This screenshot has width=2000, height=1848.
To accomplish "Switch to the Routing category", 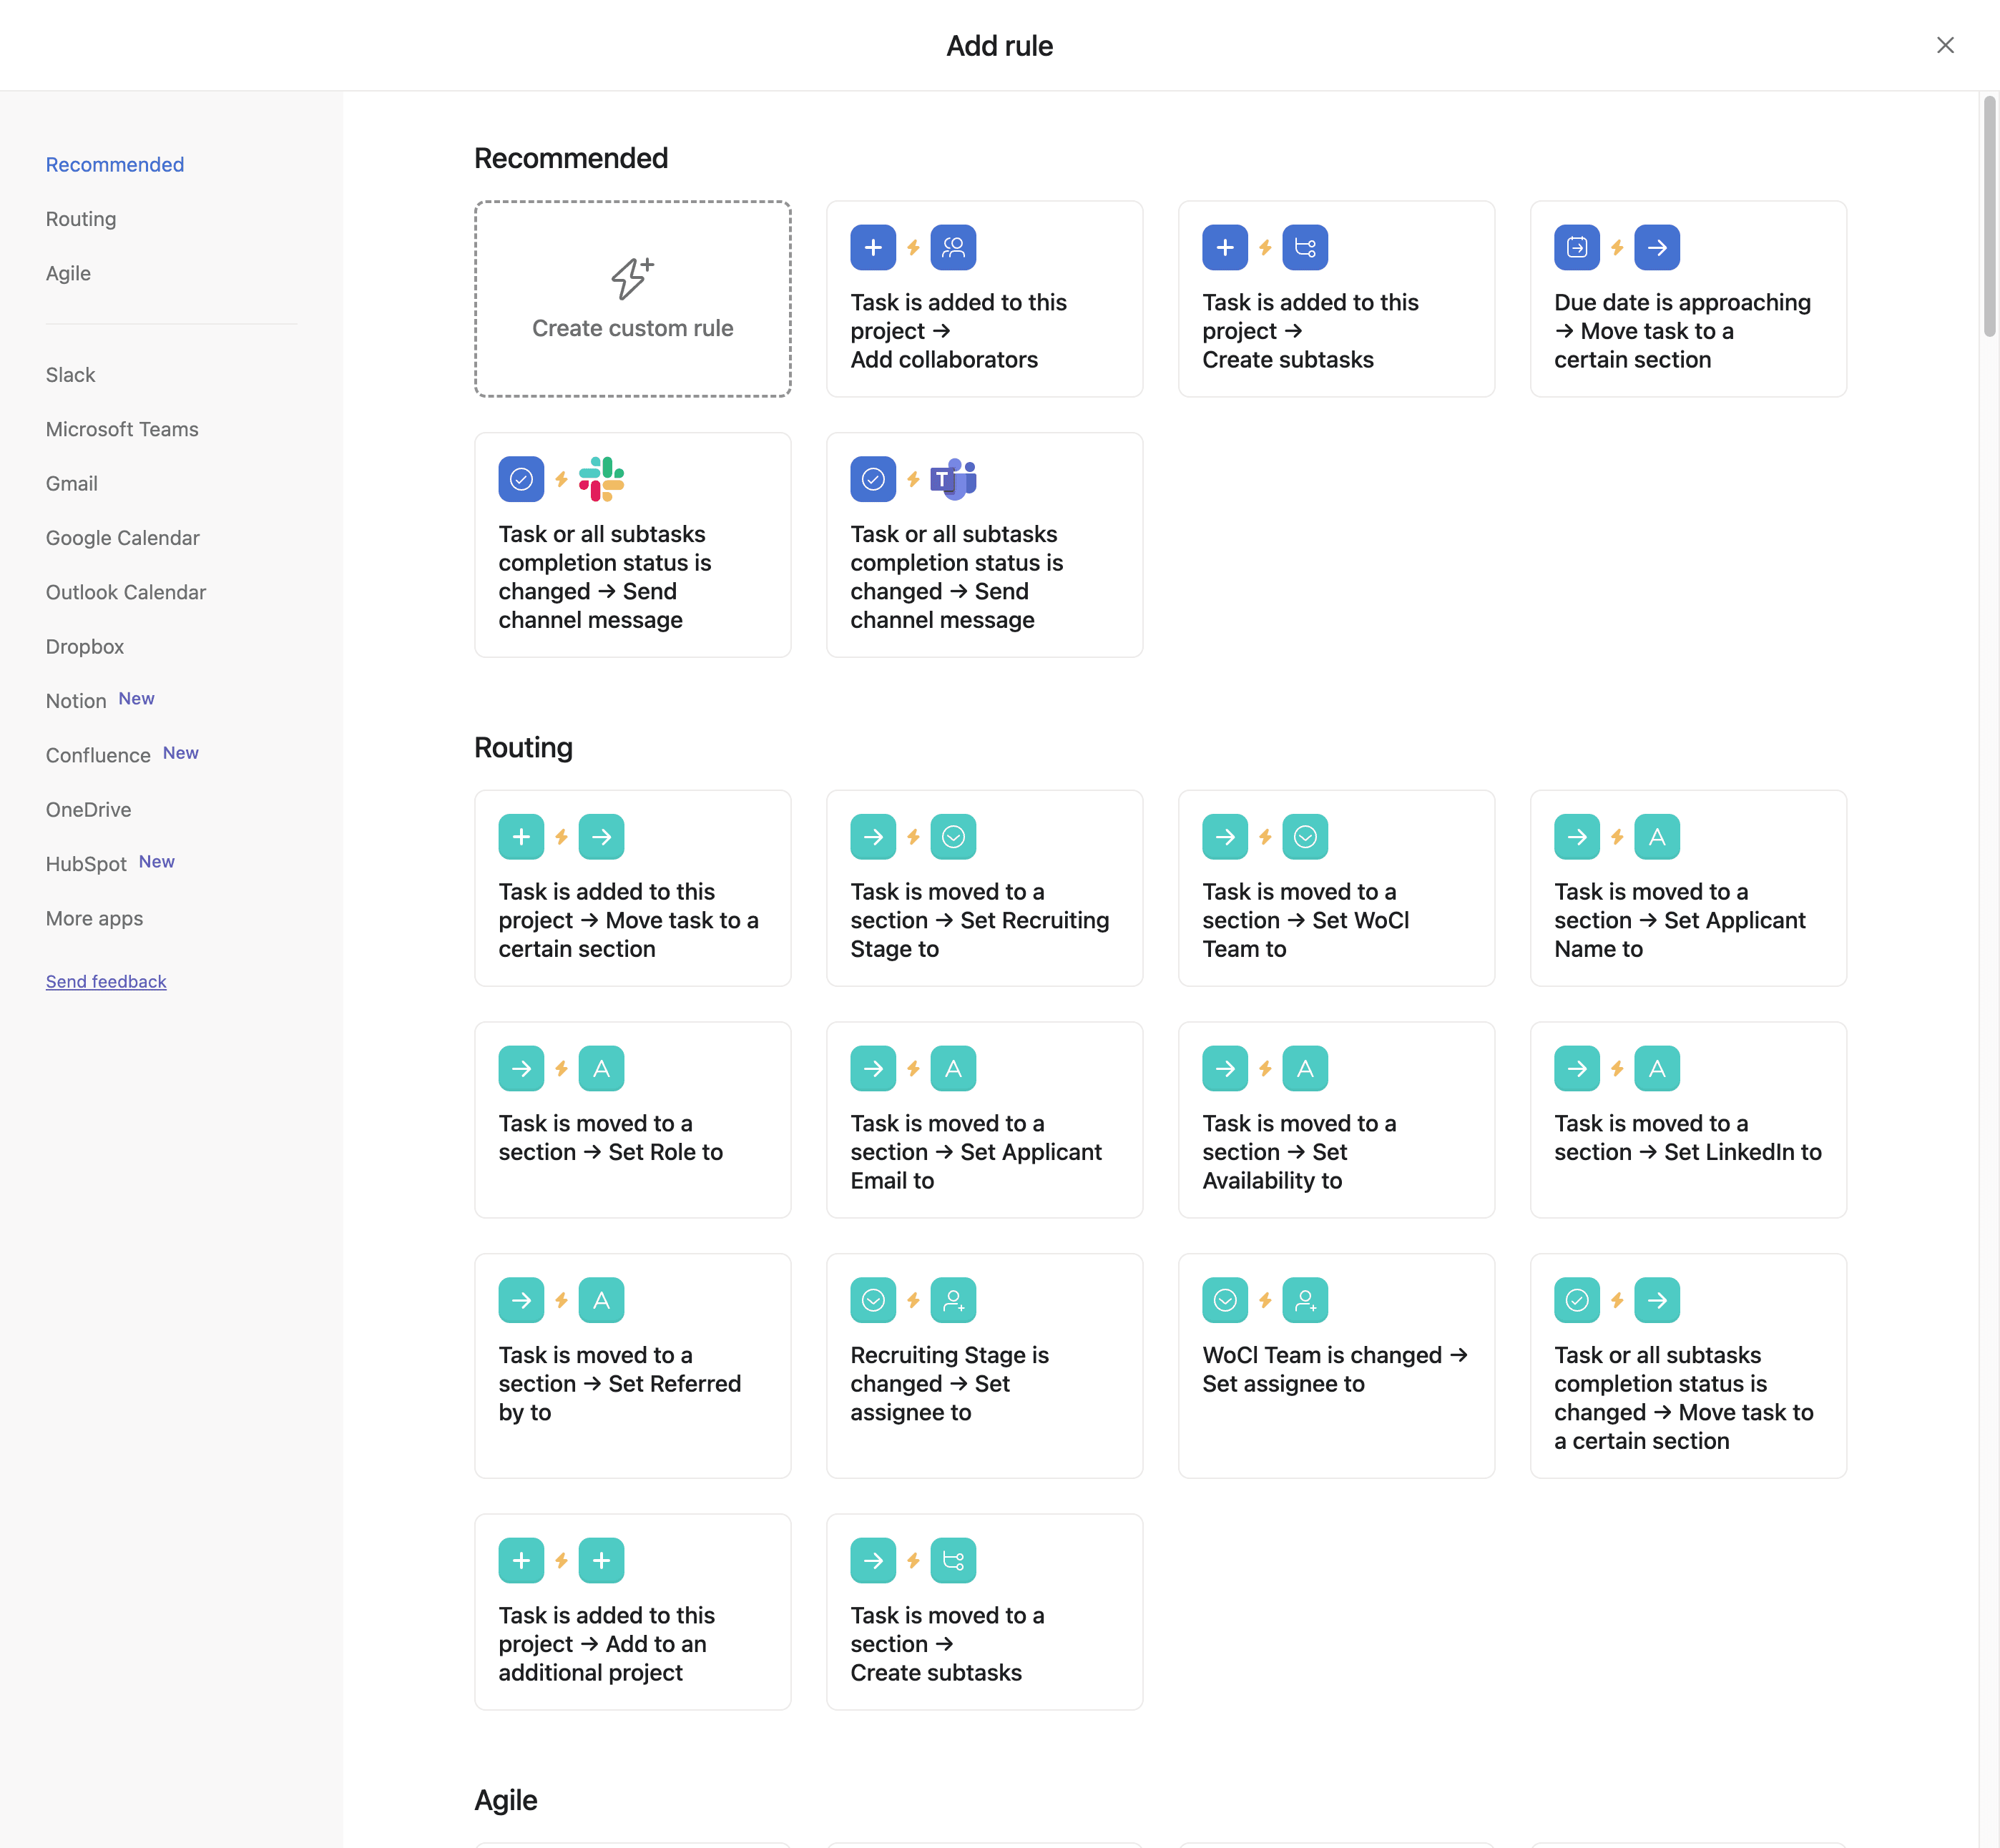I will pyautogui.click(x=81, y=219).
